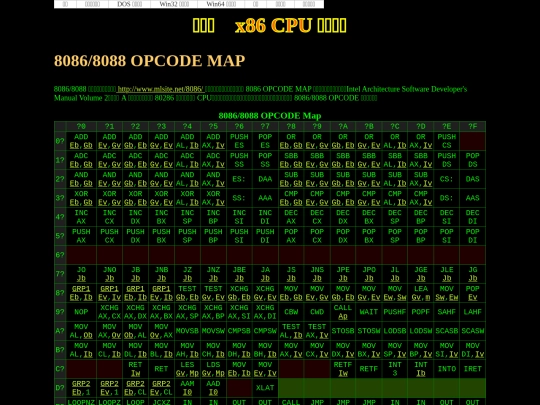The image size is (540, 405).
Task: Select the AAA opcode cell
Action: (265, 198)
